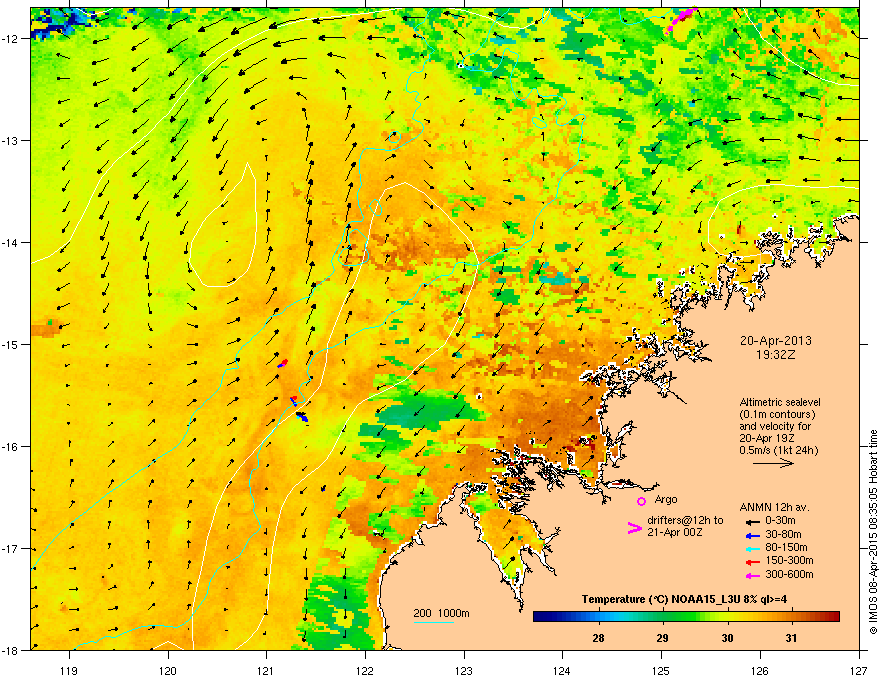This screenshot has width=880, height=680.
Task: Click the '0.5m/s (1kt 24h)' text
Action: [x=778, y=450]
